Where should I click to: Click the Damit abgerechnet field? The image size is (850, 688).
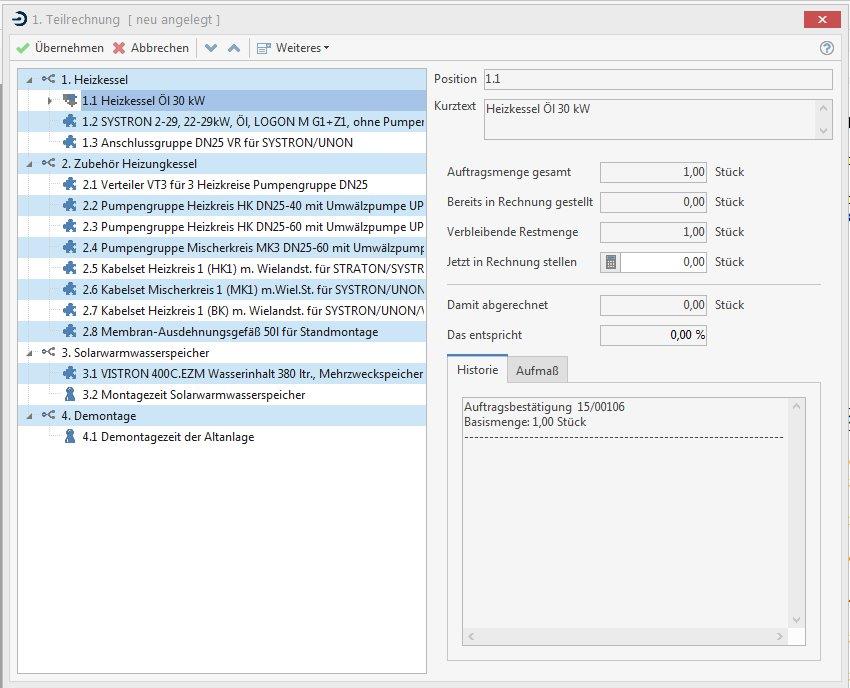tap(653, 305)
